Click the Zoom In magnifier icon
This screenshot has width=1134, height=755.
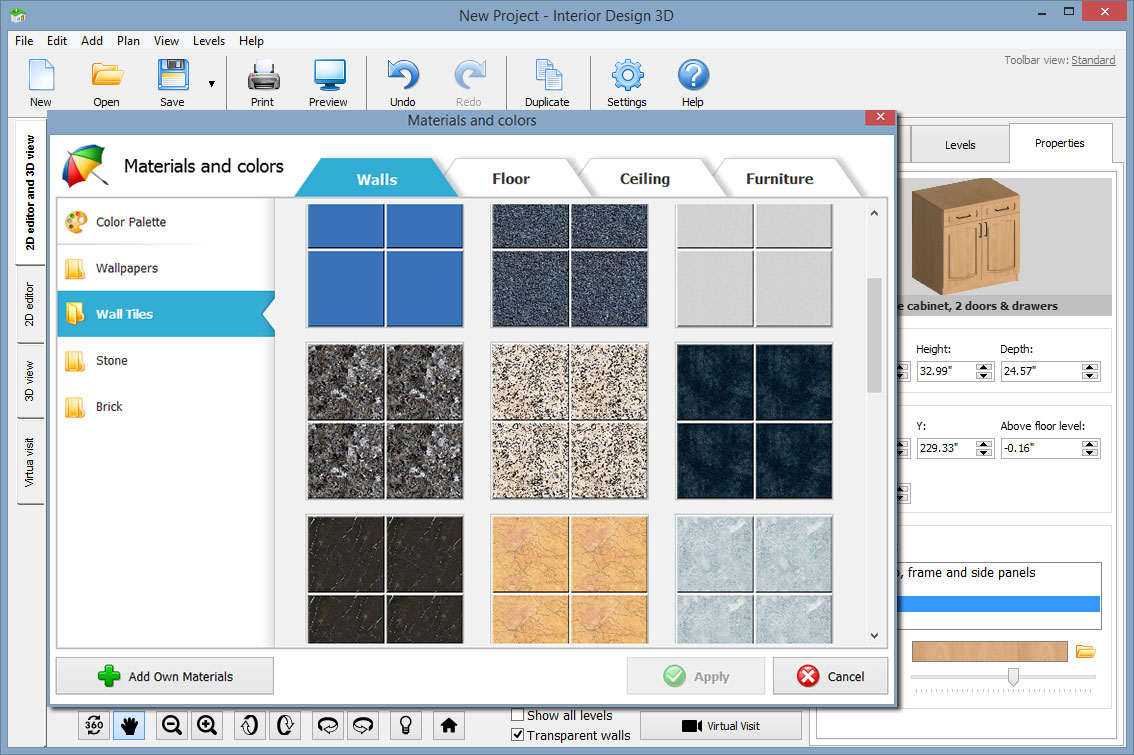(x=207, y=725)
